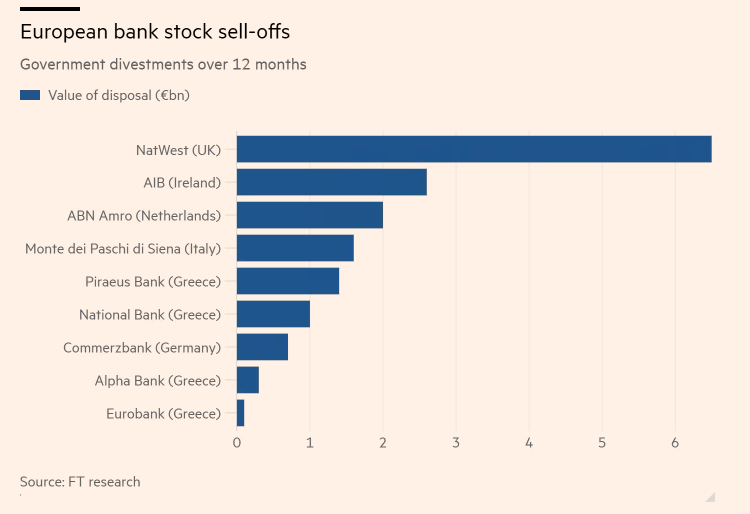This screenshot has width=750, height=514.
Task: Select the small Eurobank (Greece) bar
Action: (x=241, y=413)
